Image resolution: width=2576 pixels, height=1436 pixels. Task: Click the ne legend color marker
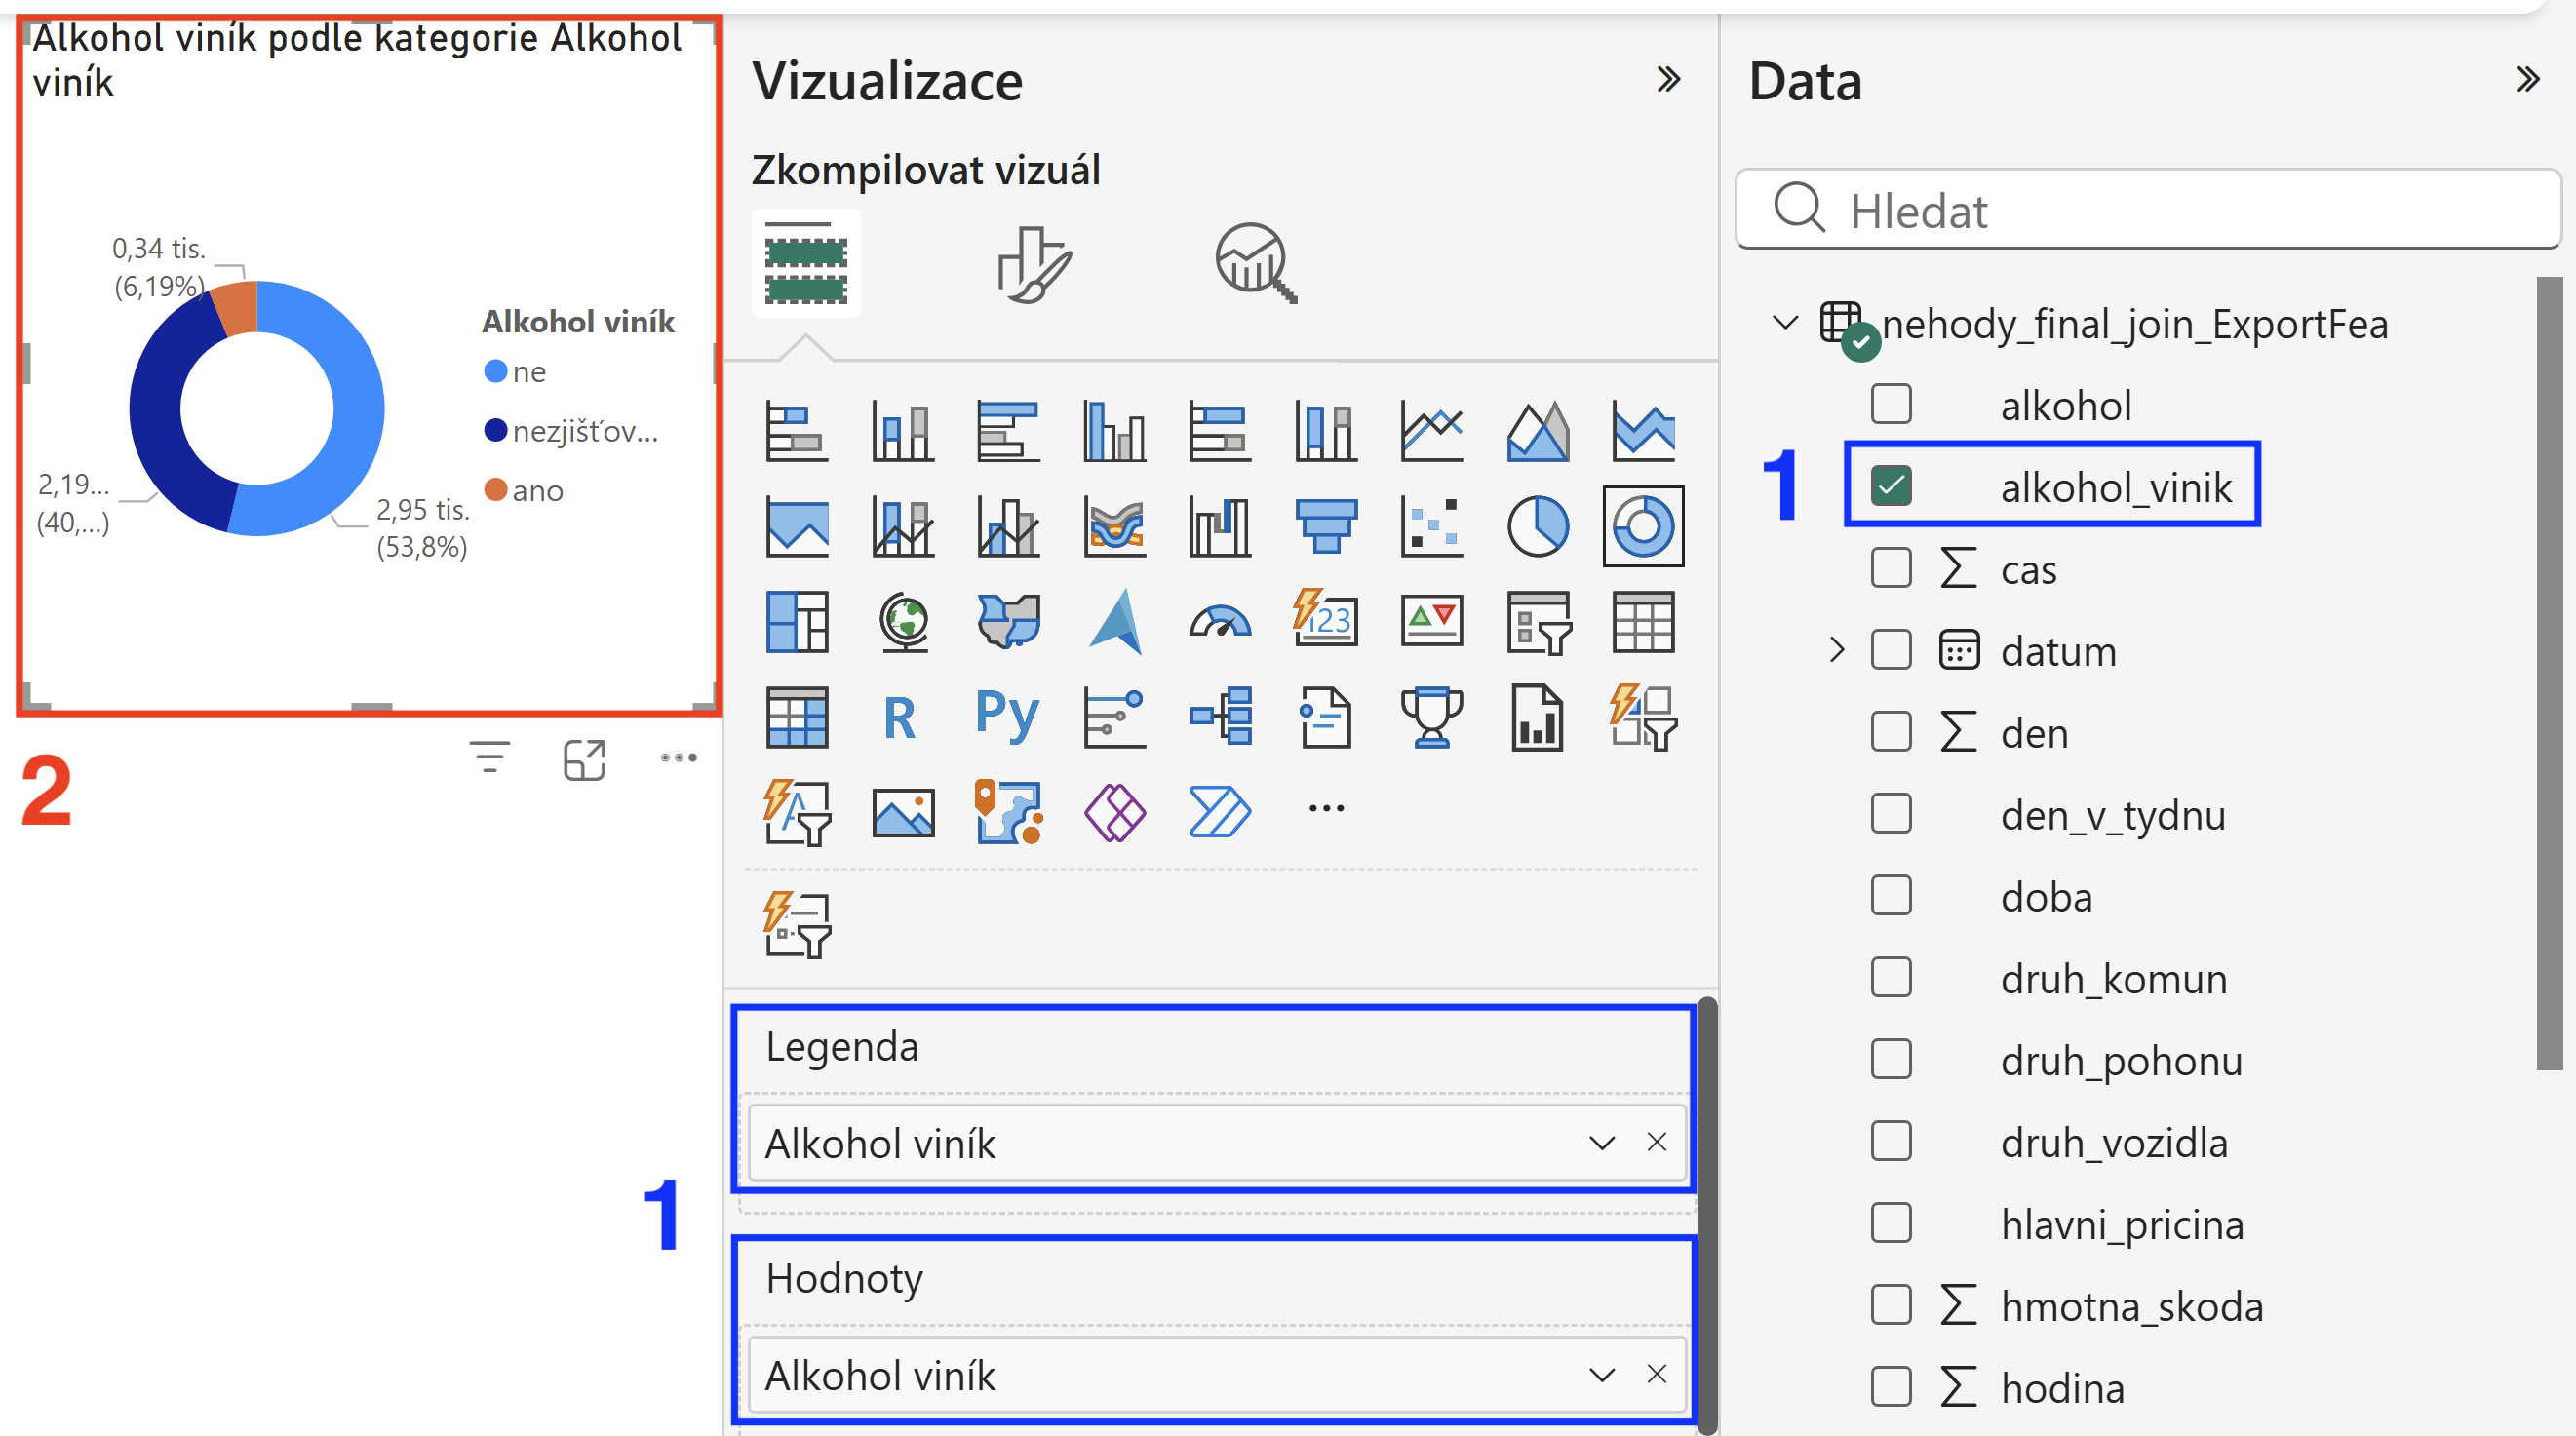tap(495, 371)
